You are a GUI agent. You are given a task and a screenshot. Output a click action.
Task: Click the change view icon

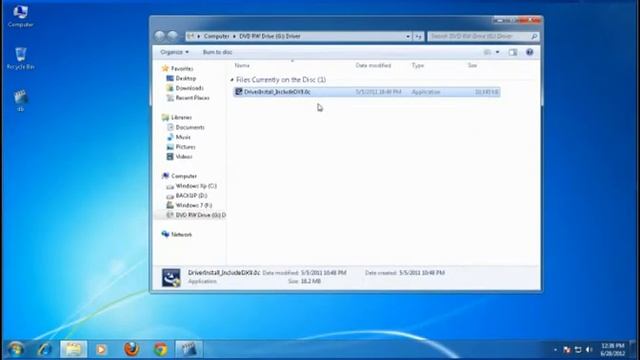(487, 52)
